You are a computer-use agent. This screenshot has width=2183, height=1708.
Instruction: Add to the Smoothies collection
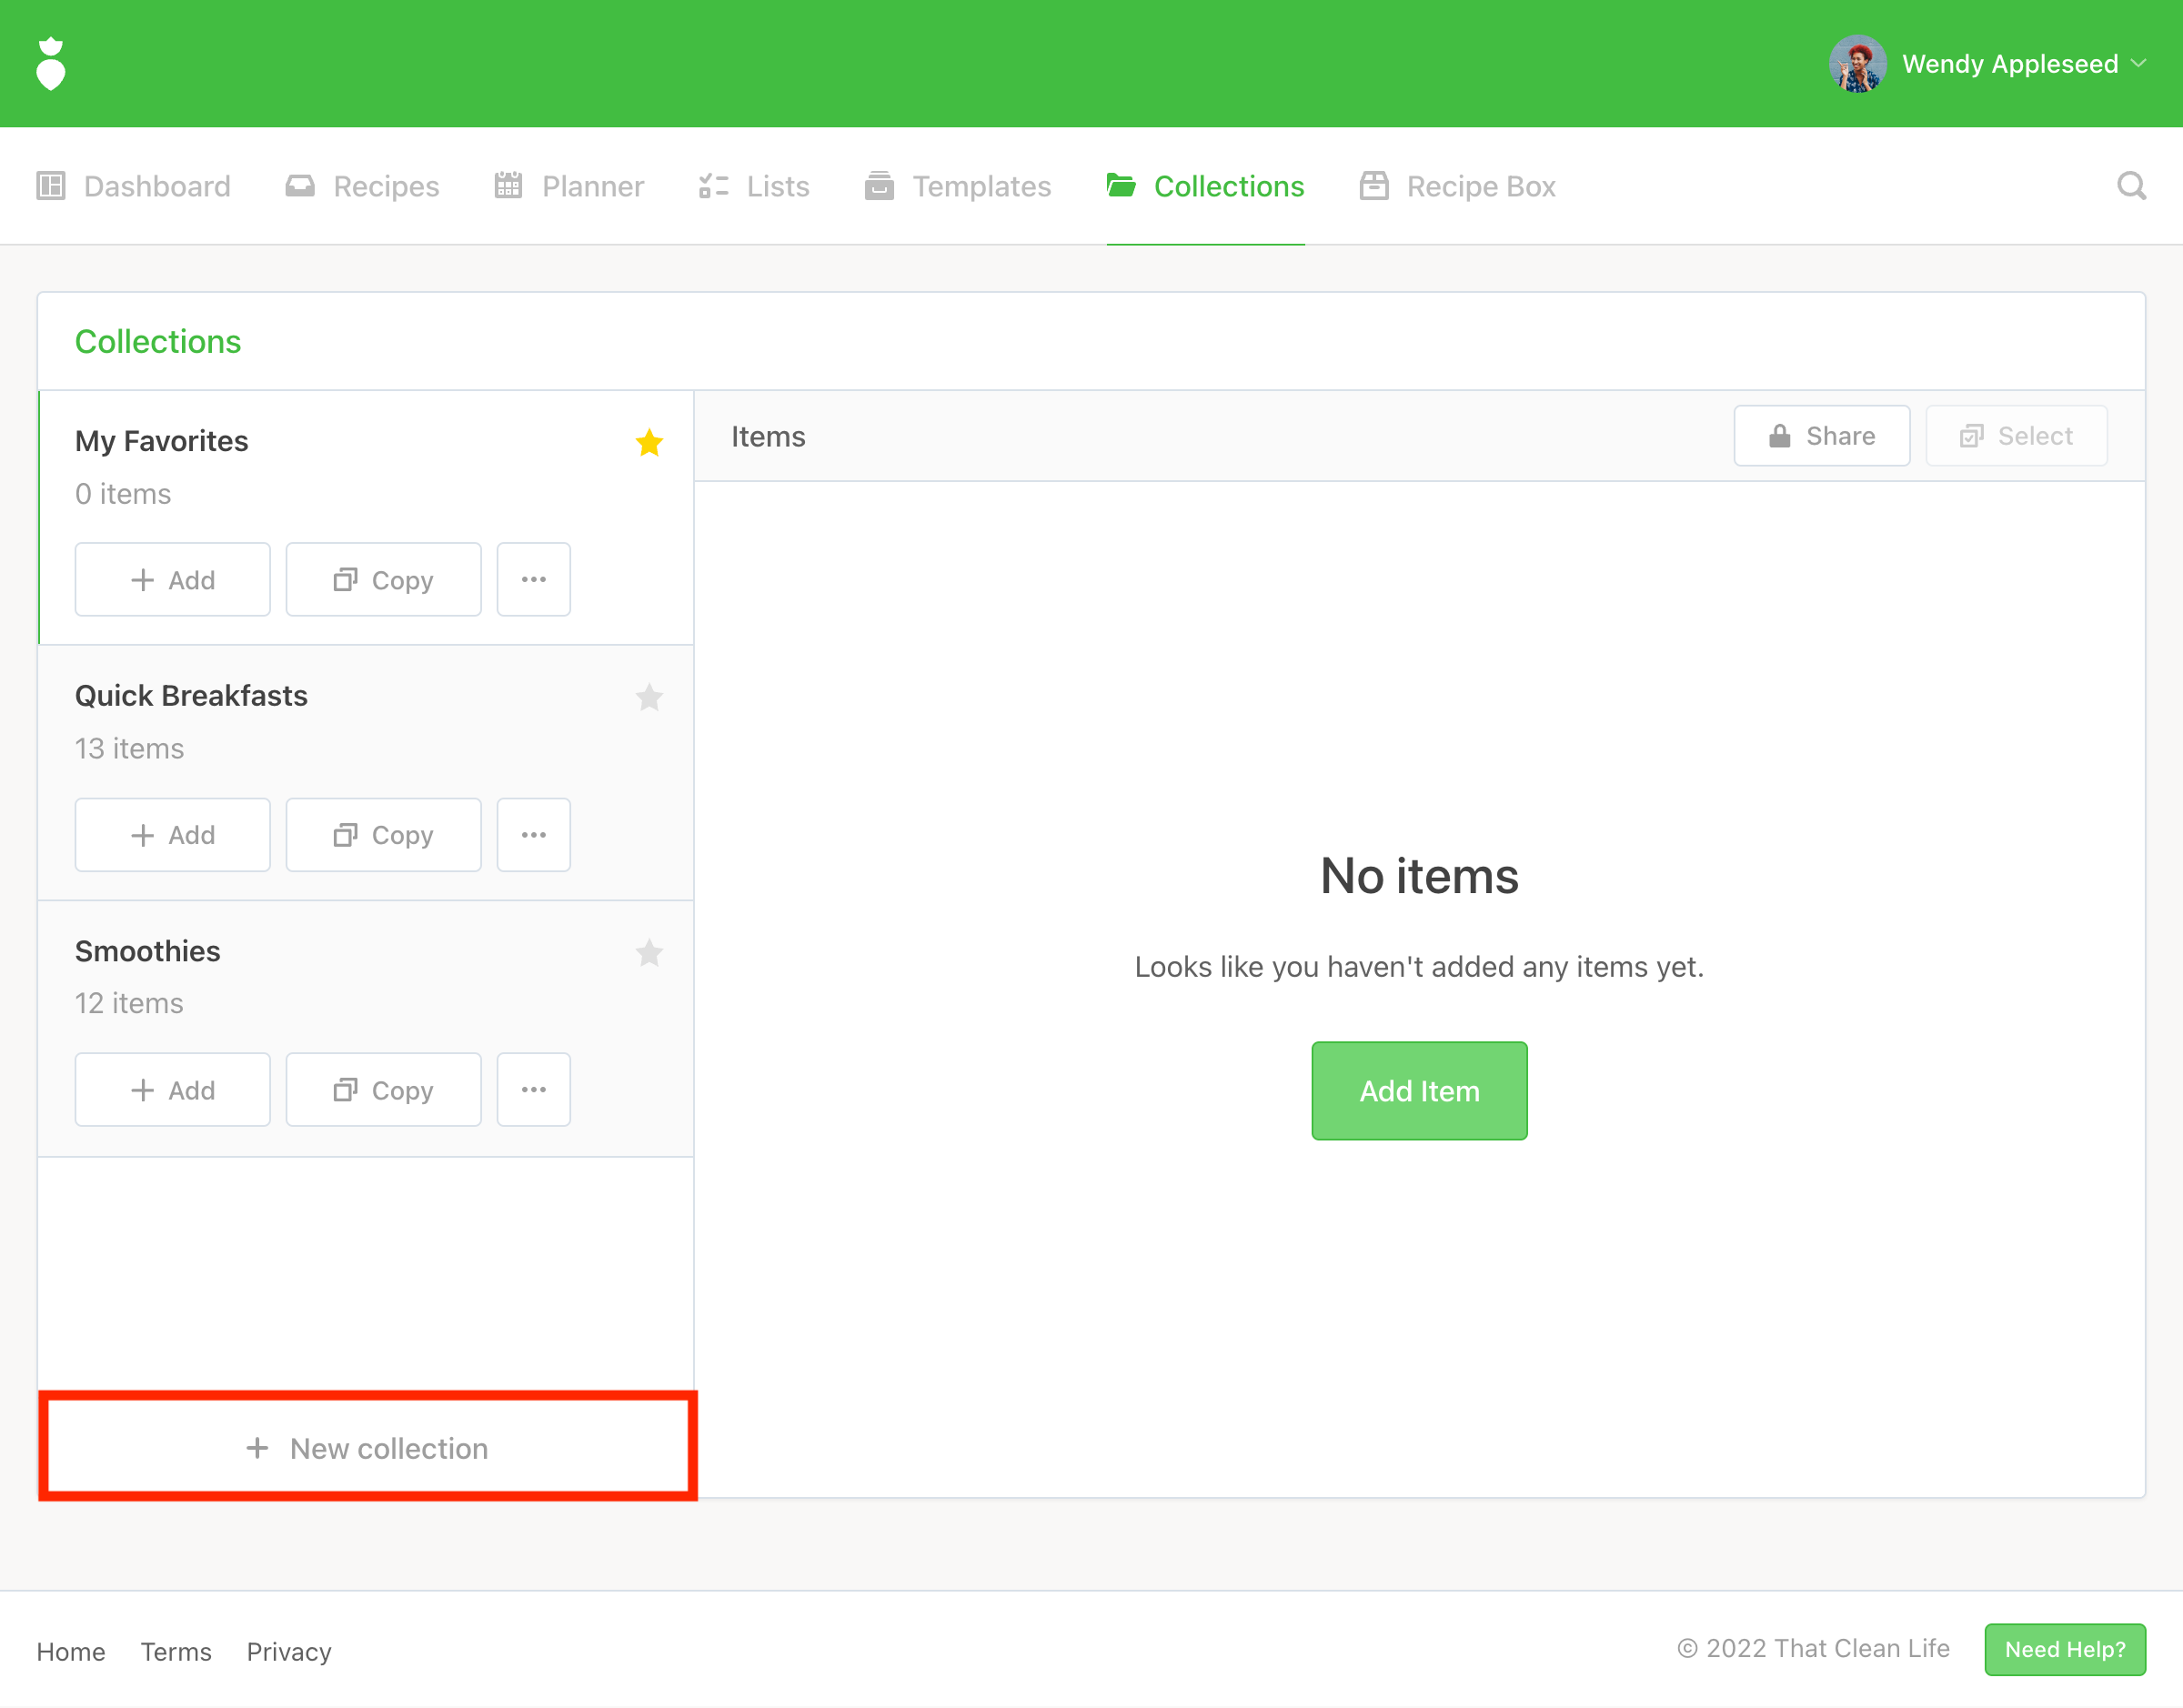point(172,1090)
